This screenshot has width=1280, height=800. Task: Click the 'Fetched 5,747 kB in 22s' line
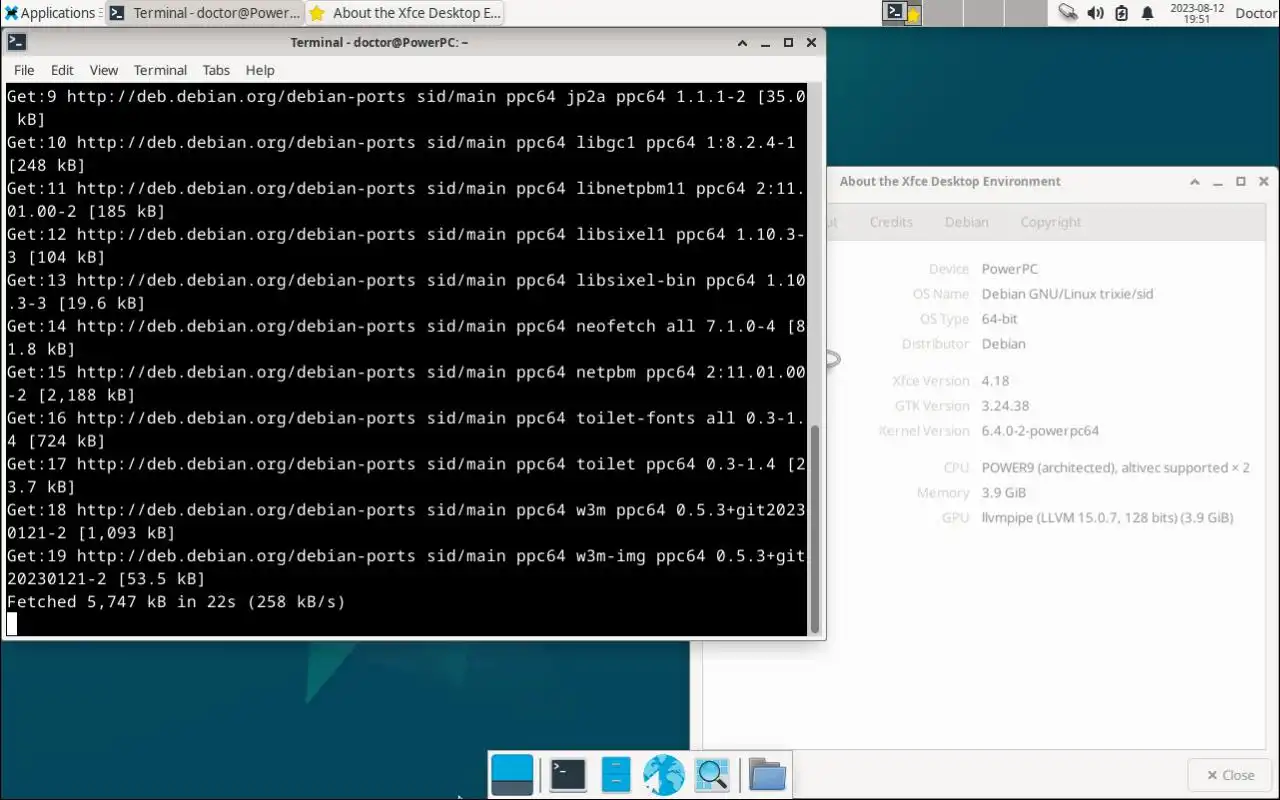tap(176, 602)
